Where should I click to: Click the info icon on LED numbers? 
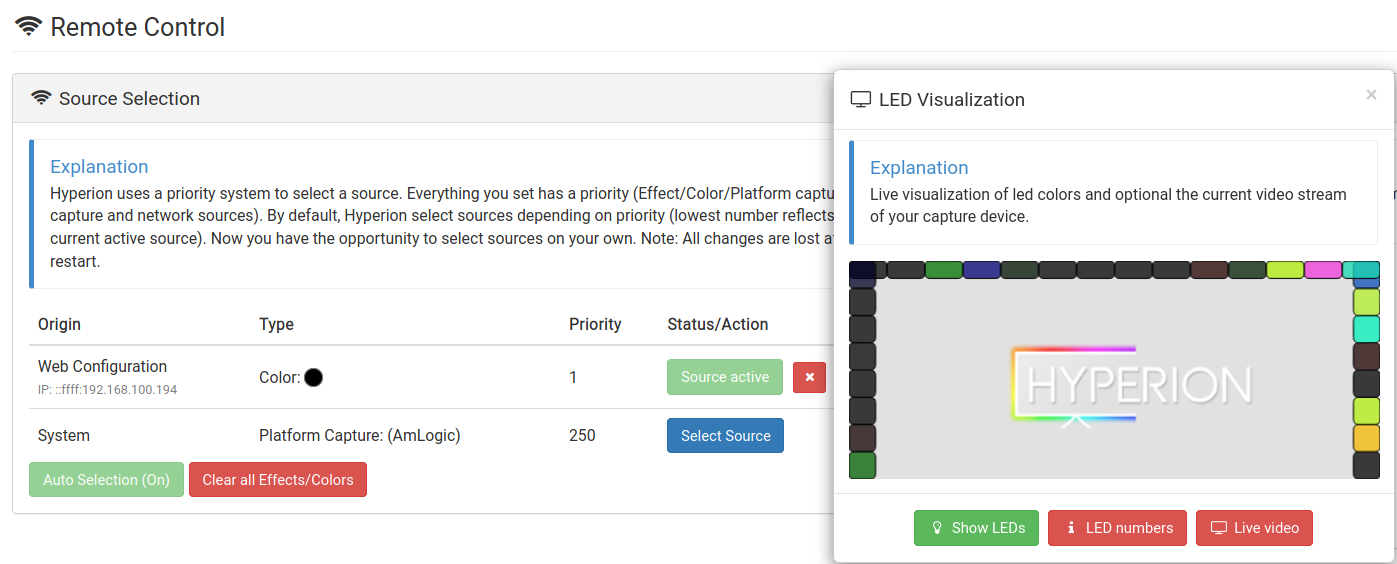click(x=1071, y=528)
